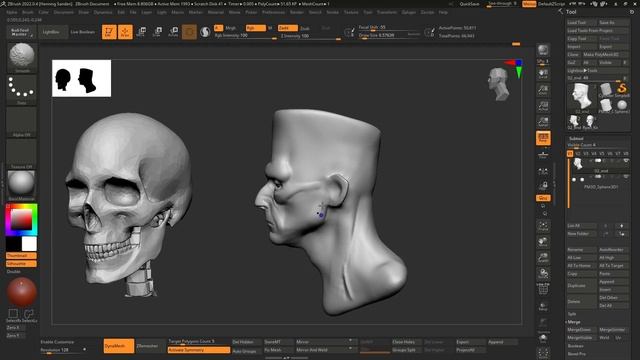Toggle the Floor grid button
640x360 pixels.
tap(543, 154)
